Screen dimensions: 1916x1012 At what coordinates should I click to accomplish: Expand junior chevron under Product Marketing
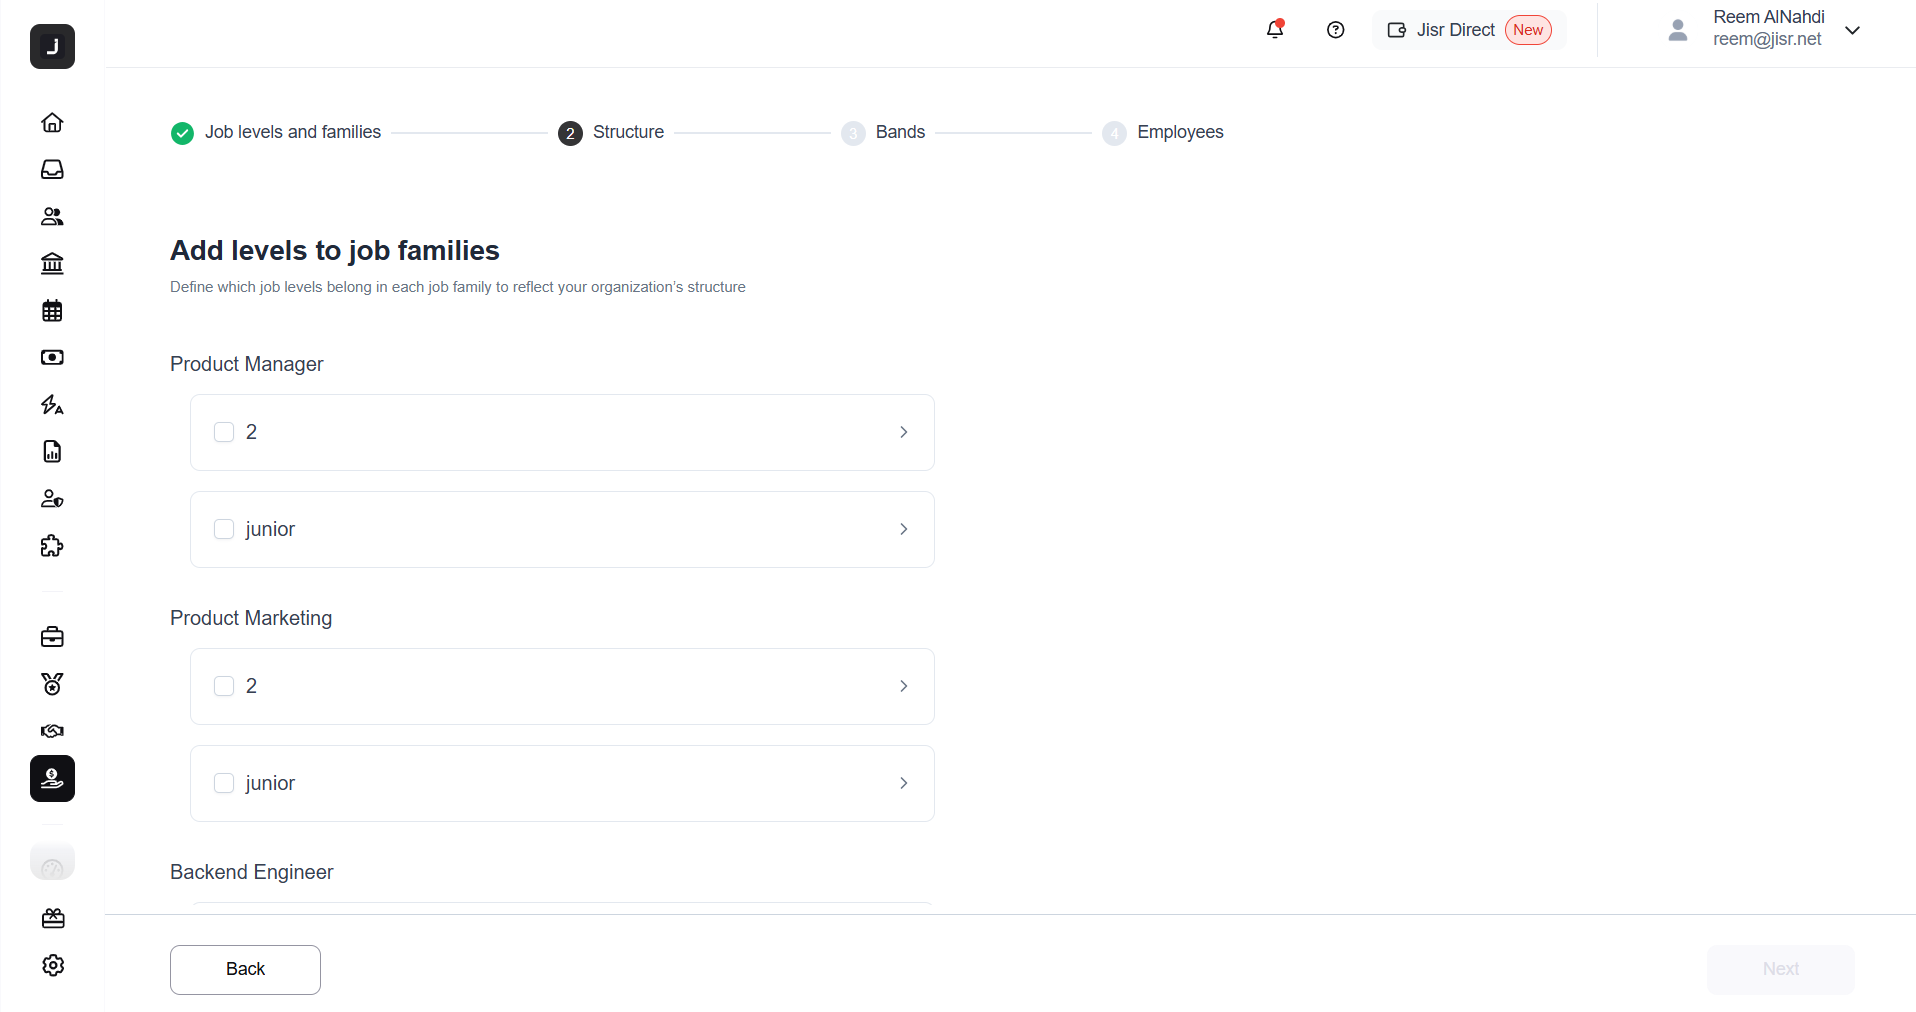[903, 783]
